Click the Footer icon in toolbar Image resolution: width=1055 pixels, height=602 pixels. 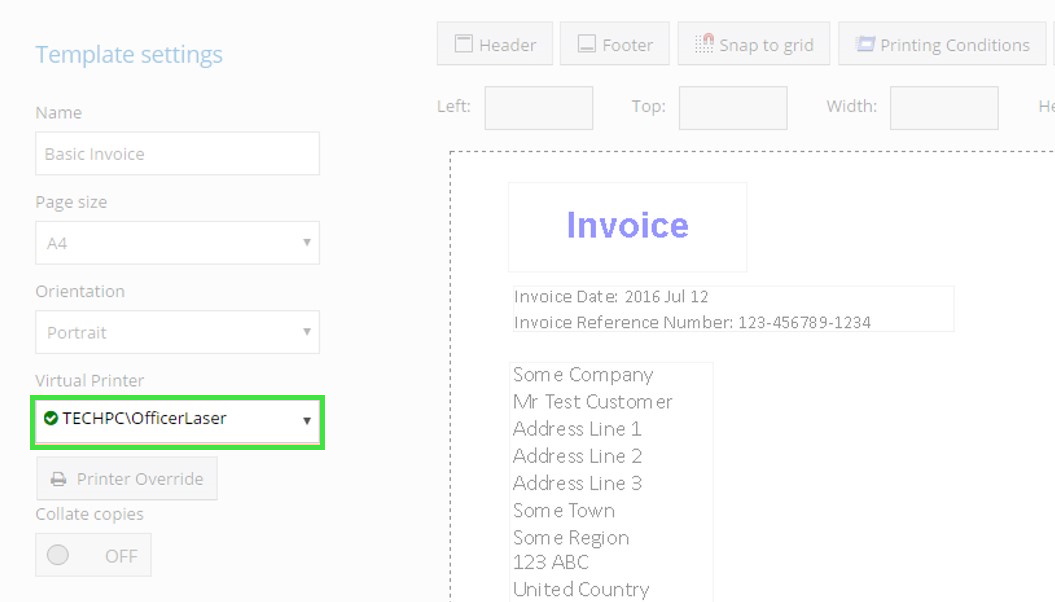pos(586,45)
